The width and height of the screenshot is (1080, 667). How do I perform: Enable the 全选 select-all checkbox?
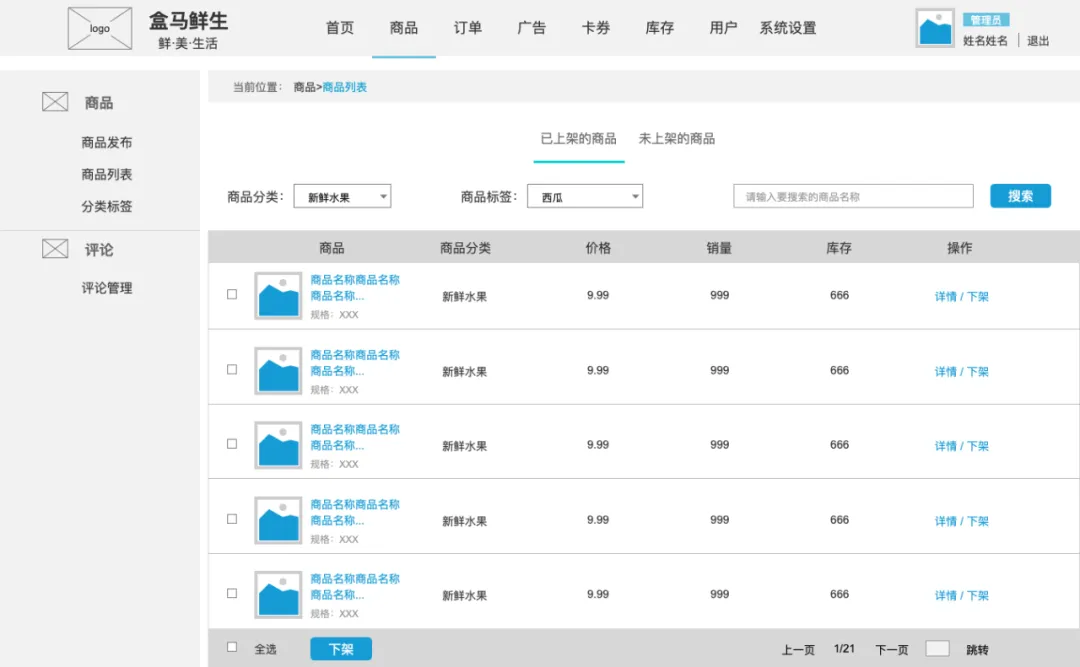coord(231,648)
